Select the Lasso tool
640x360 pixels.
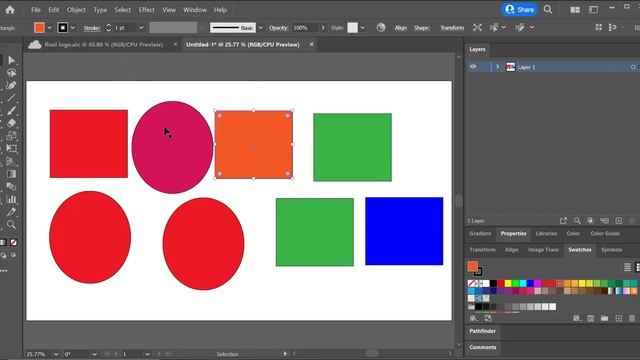11,73
